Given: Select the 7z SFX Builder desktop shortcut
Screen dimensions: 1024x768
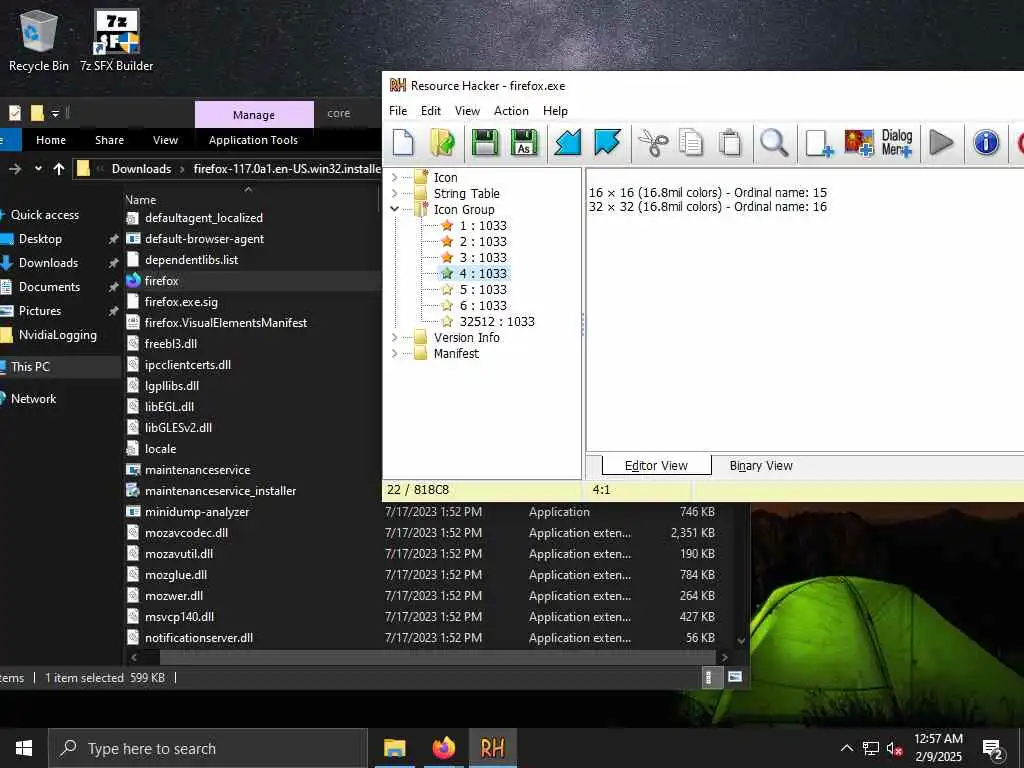Looking at the screenshot, I should coord(116,40).
